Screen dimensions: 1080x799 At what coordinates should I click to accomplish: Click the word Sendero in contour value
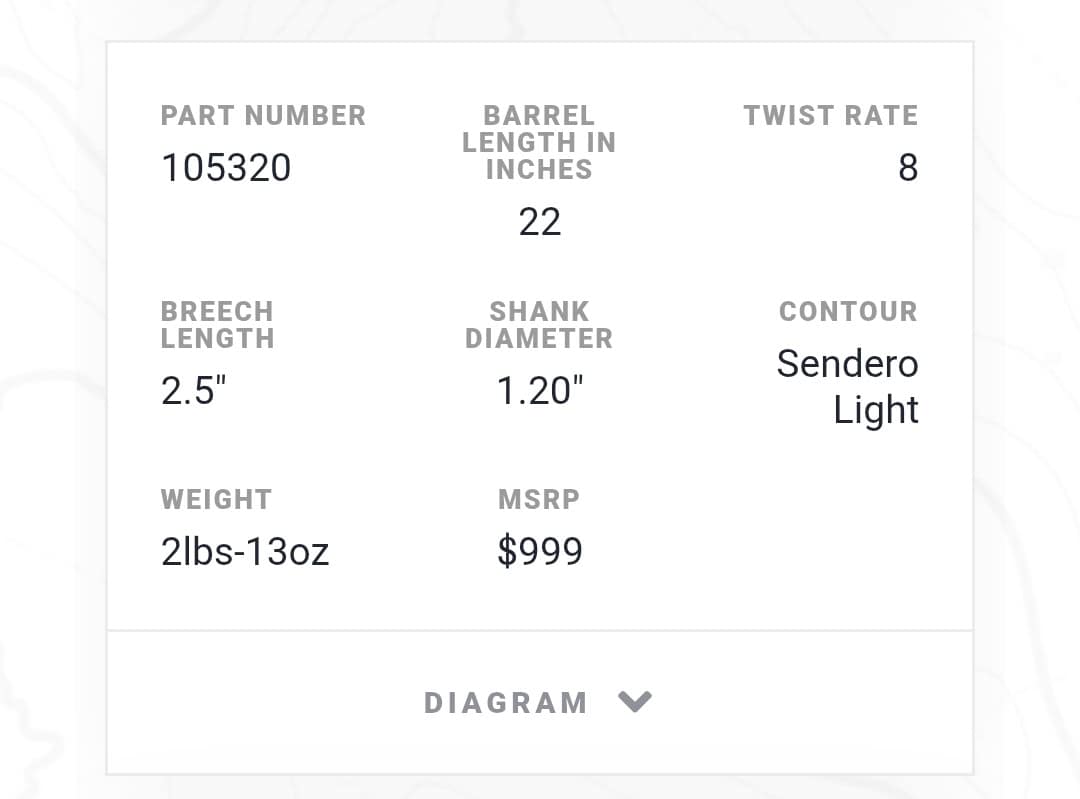[x=847, y=363]
